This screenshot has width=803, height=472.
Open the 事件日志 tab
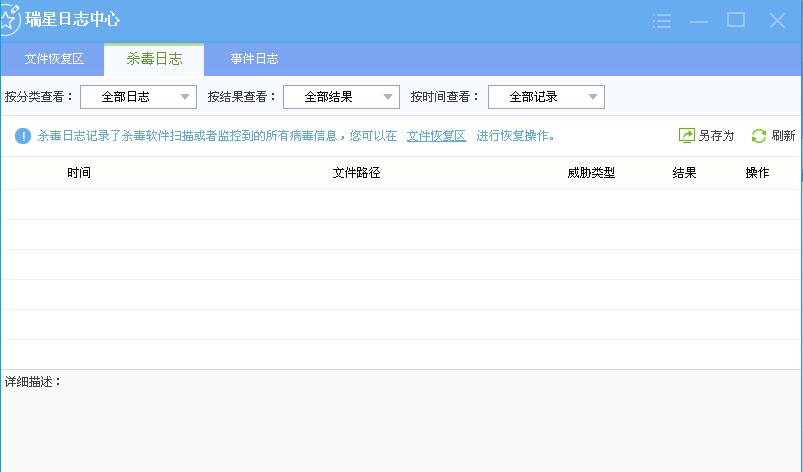254,59
